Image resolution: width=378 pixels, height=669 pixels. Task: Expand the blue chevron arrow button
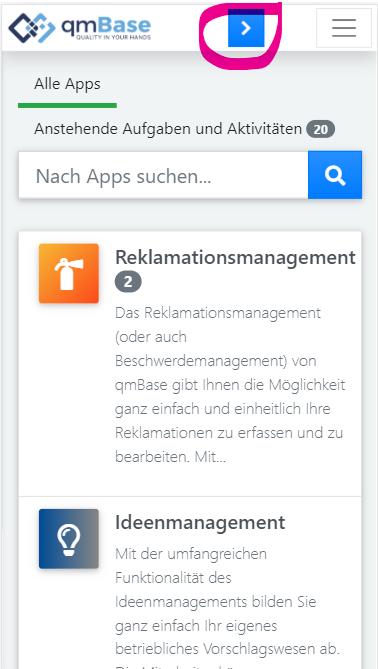(x=246, y=28)
